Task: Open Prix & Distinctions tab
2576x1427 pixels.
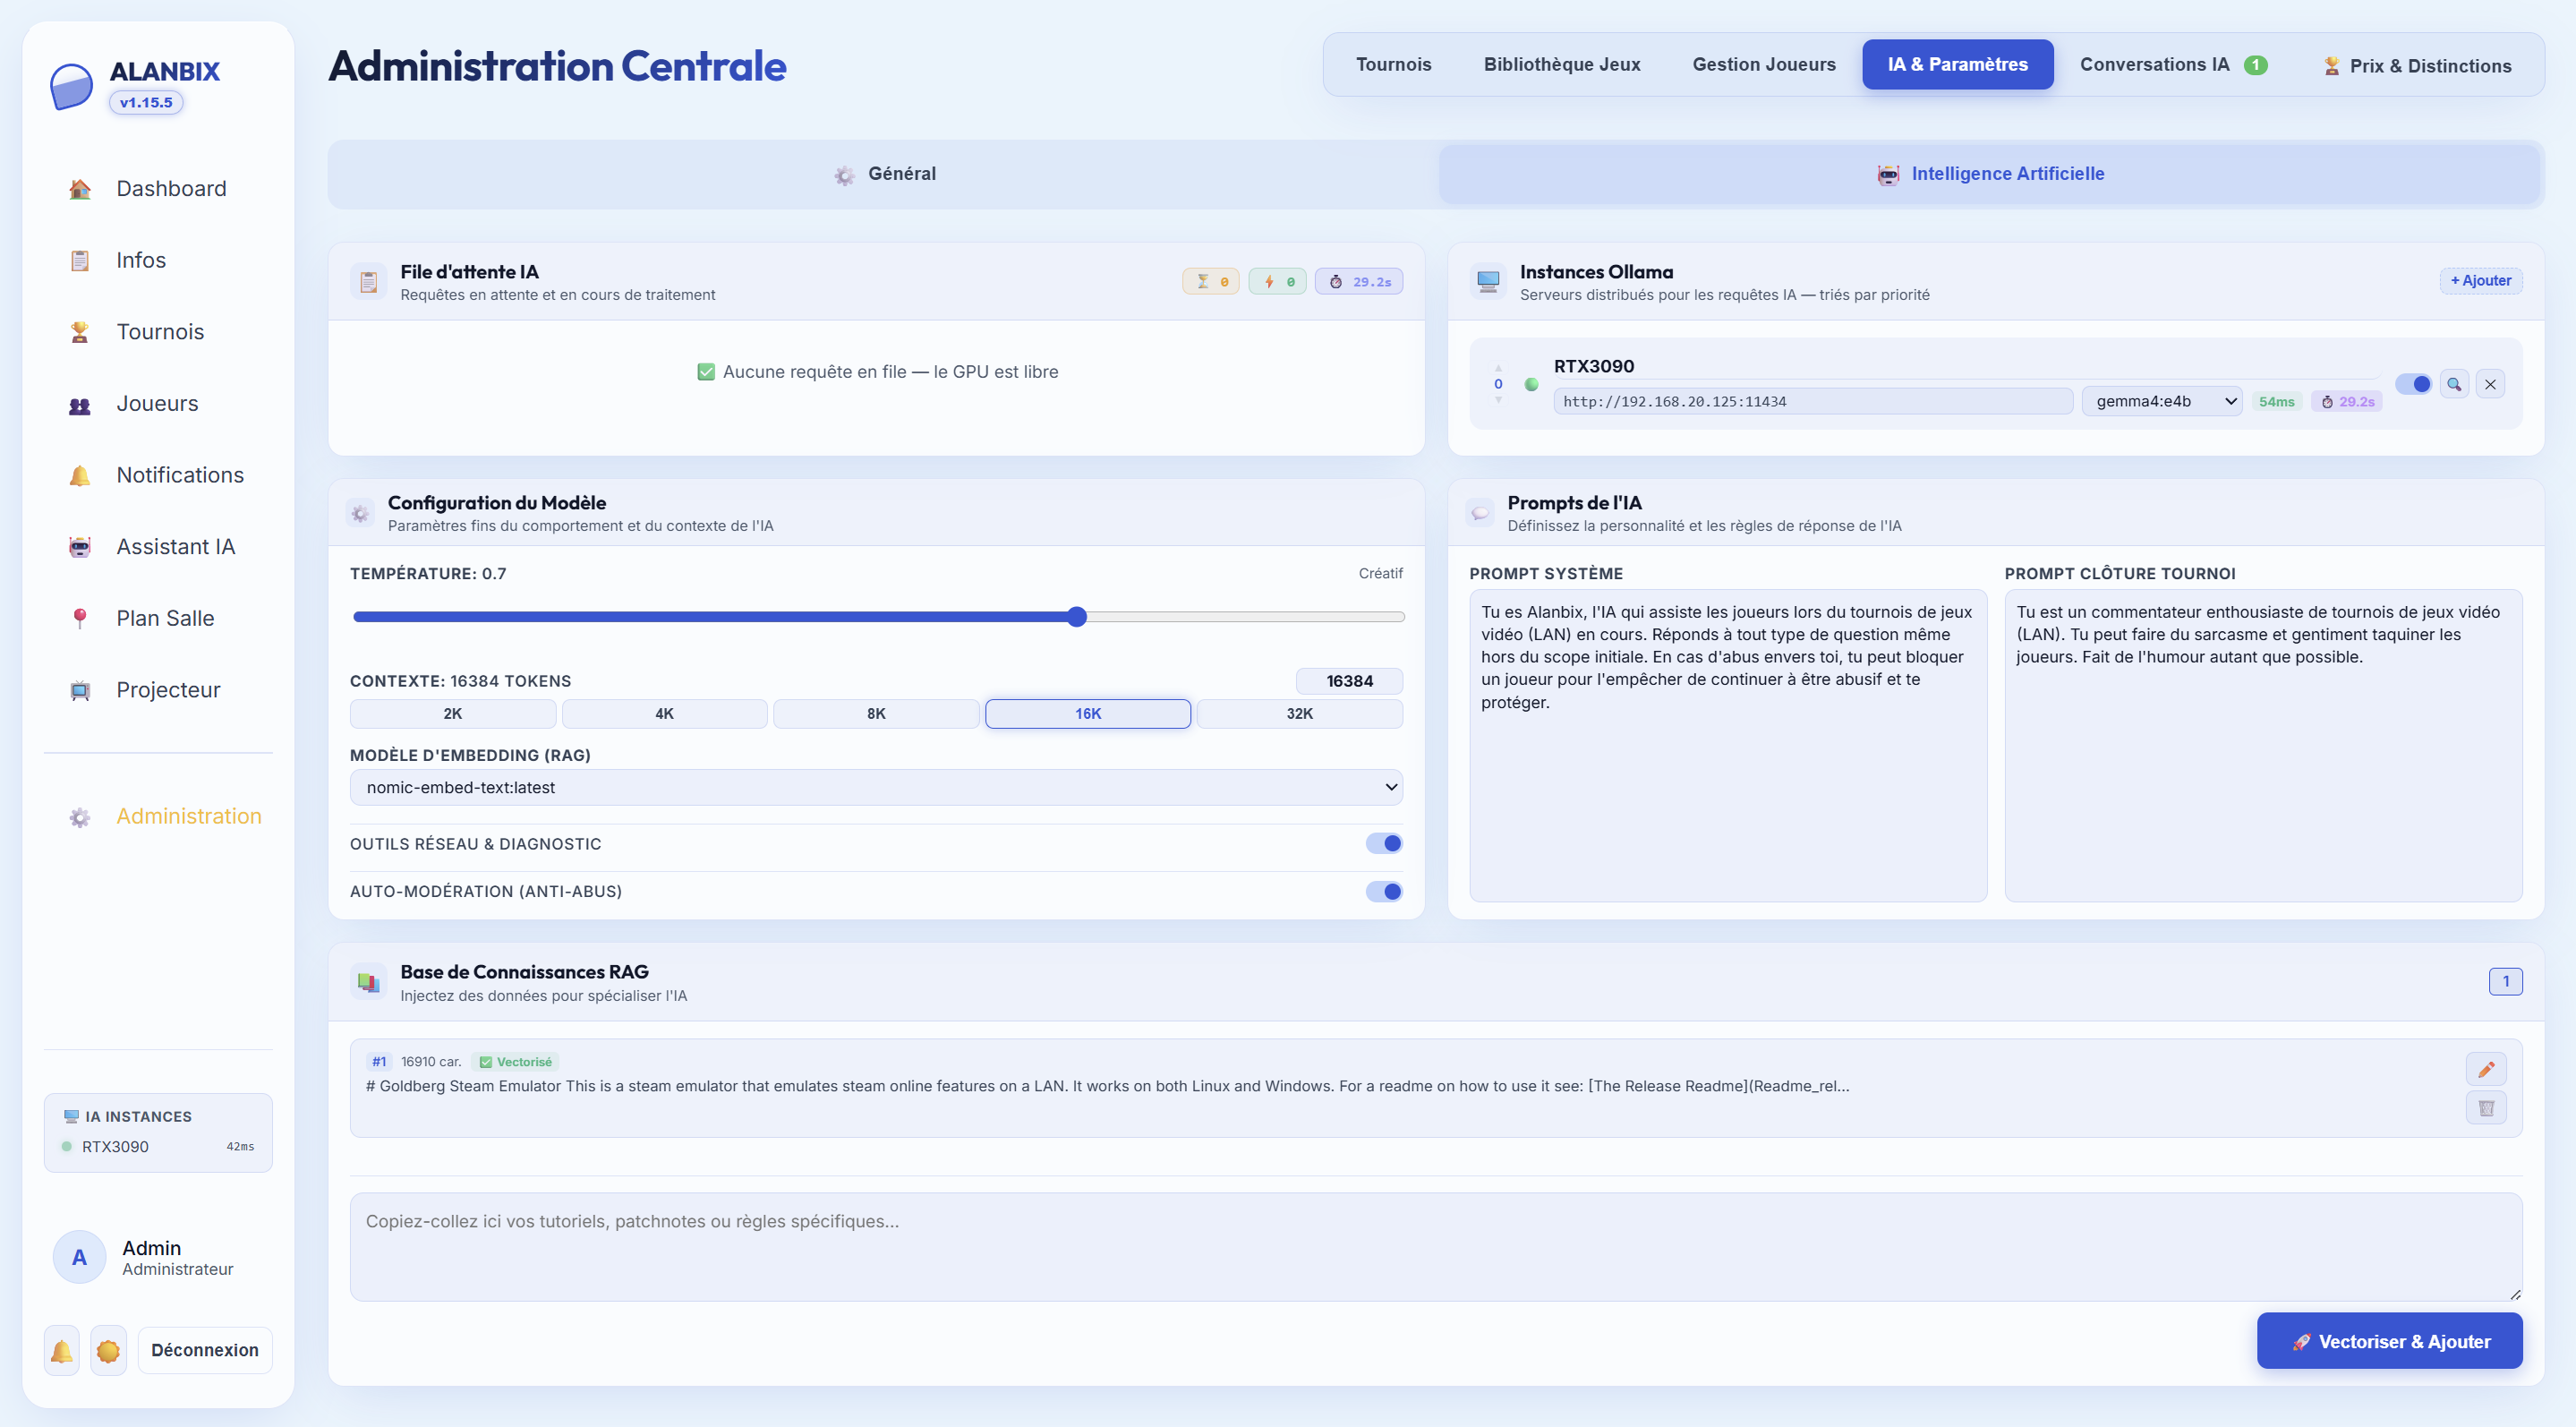Action: [2416, 66]
